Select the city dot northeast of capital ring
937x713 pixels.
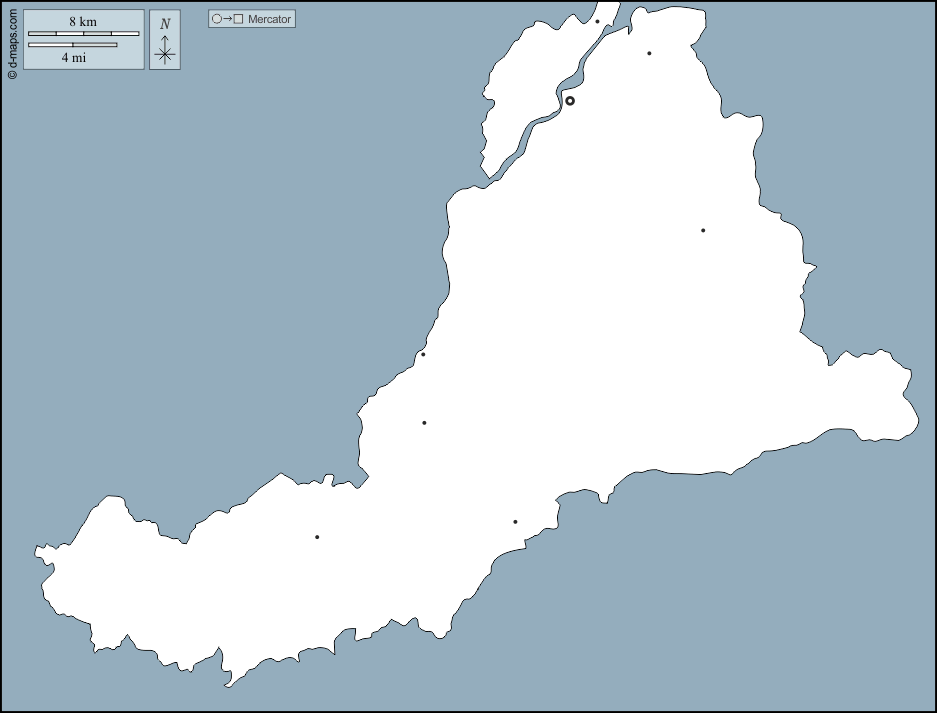649,53
